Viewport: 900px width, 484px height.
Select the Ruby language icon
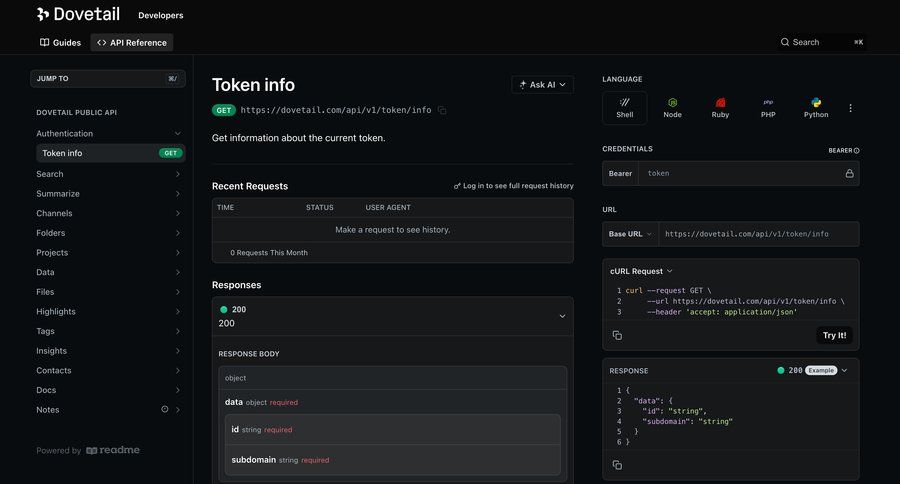coord(720,108)
